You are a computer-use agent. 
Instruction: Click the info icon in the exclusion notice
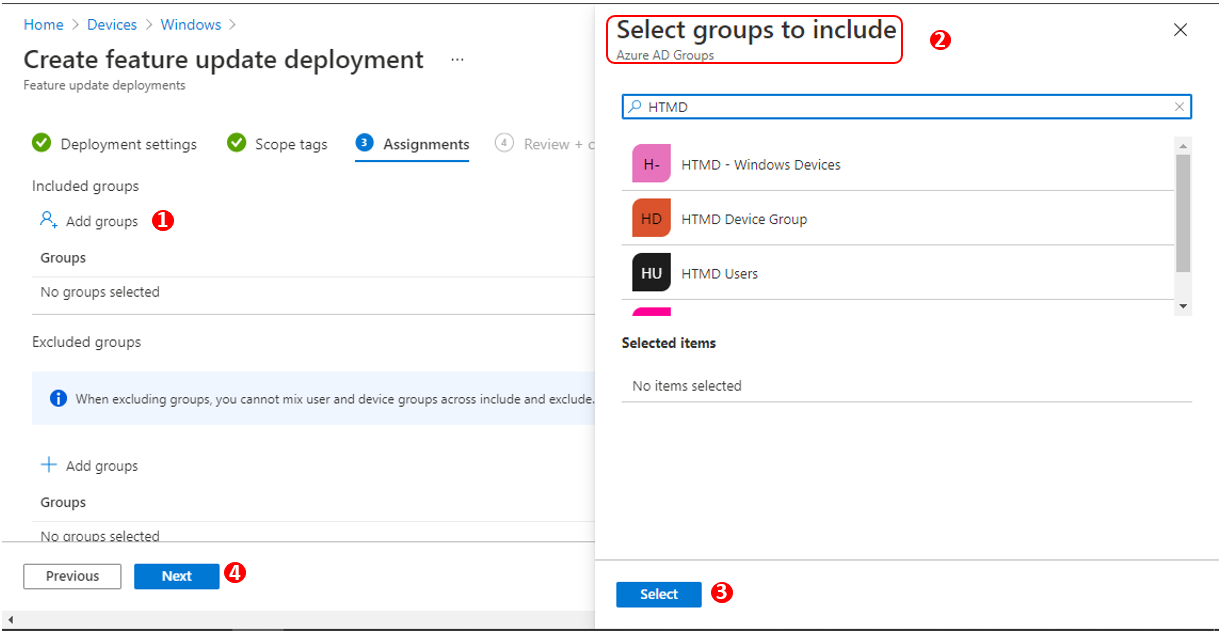click(59, 398)
